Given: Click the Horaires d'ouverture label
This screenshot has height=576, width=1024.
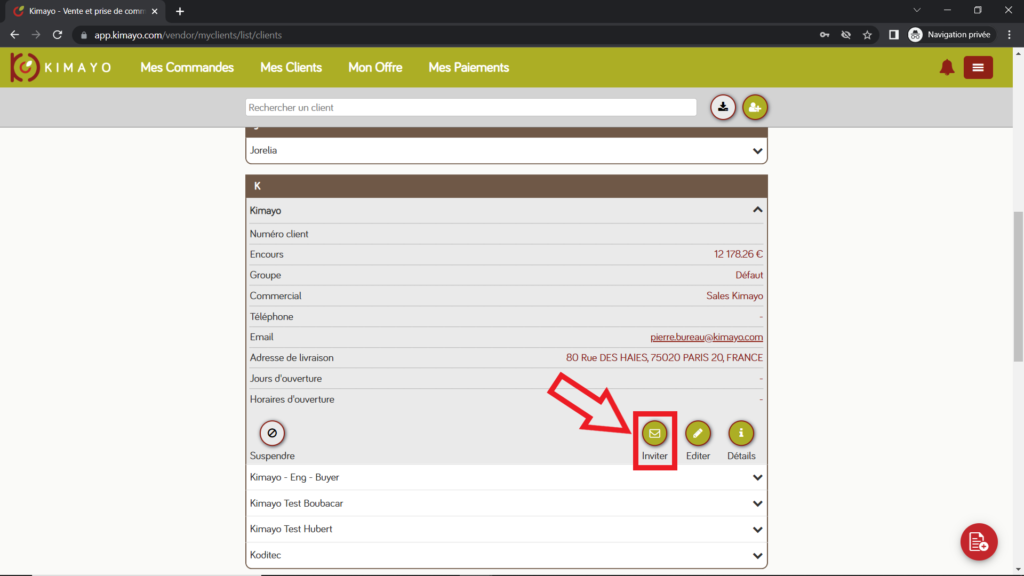Looking at the screenshot, I should [x=292, y=400].
